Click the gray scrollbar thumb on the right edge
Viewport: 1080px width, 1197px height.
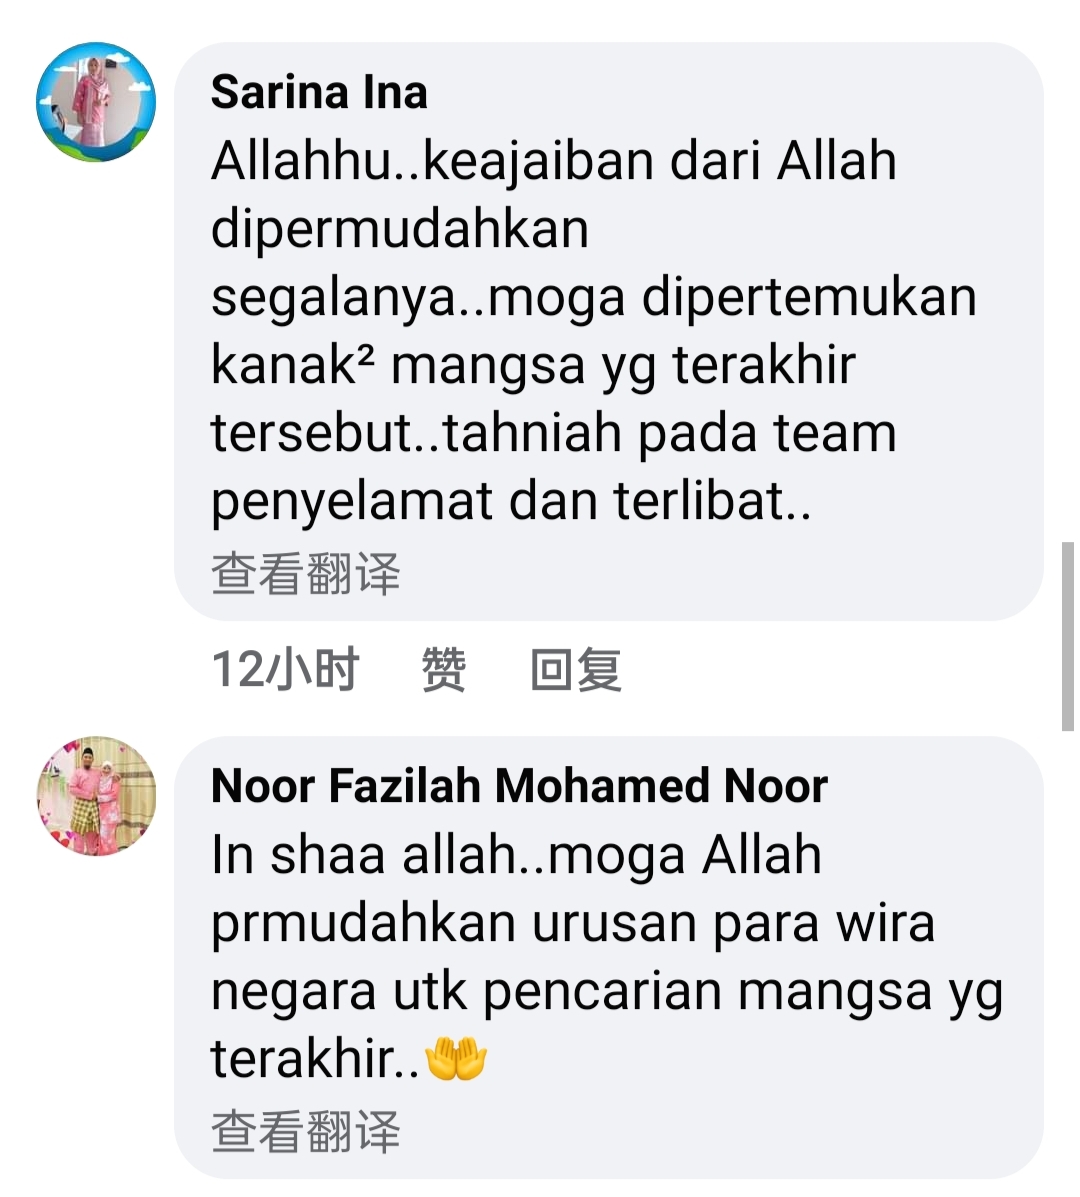click(1068, 636)
